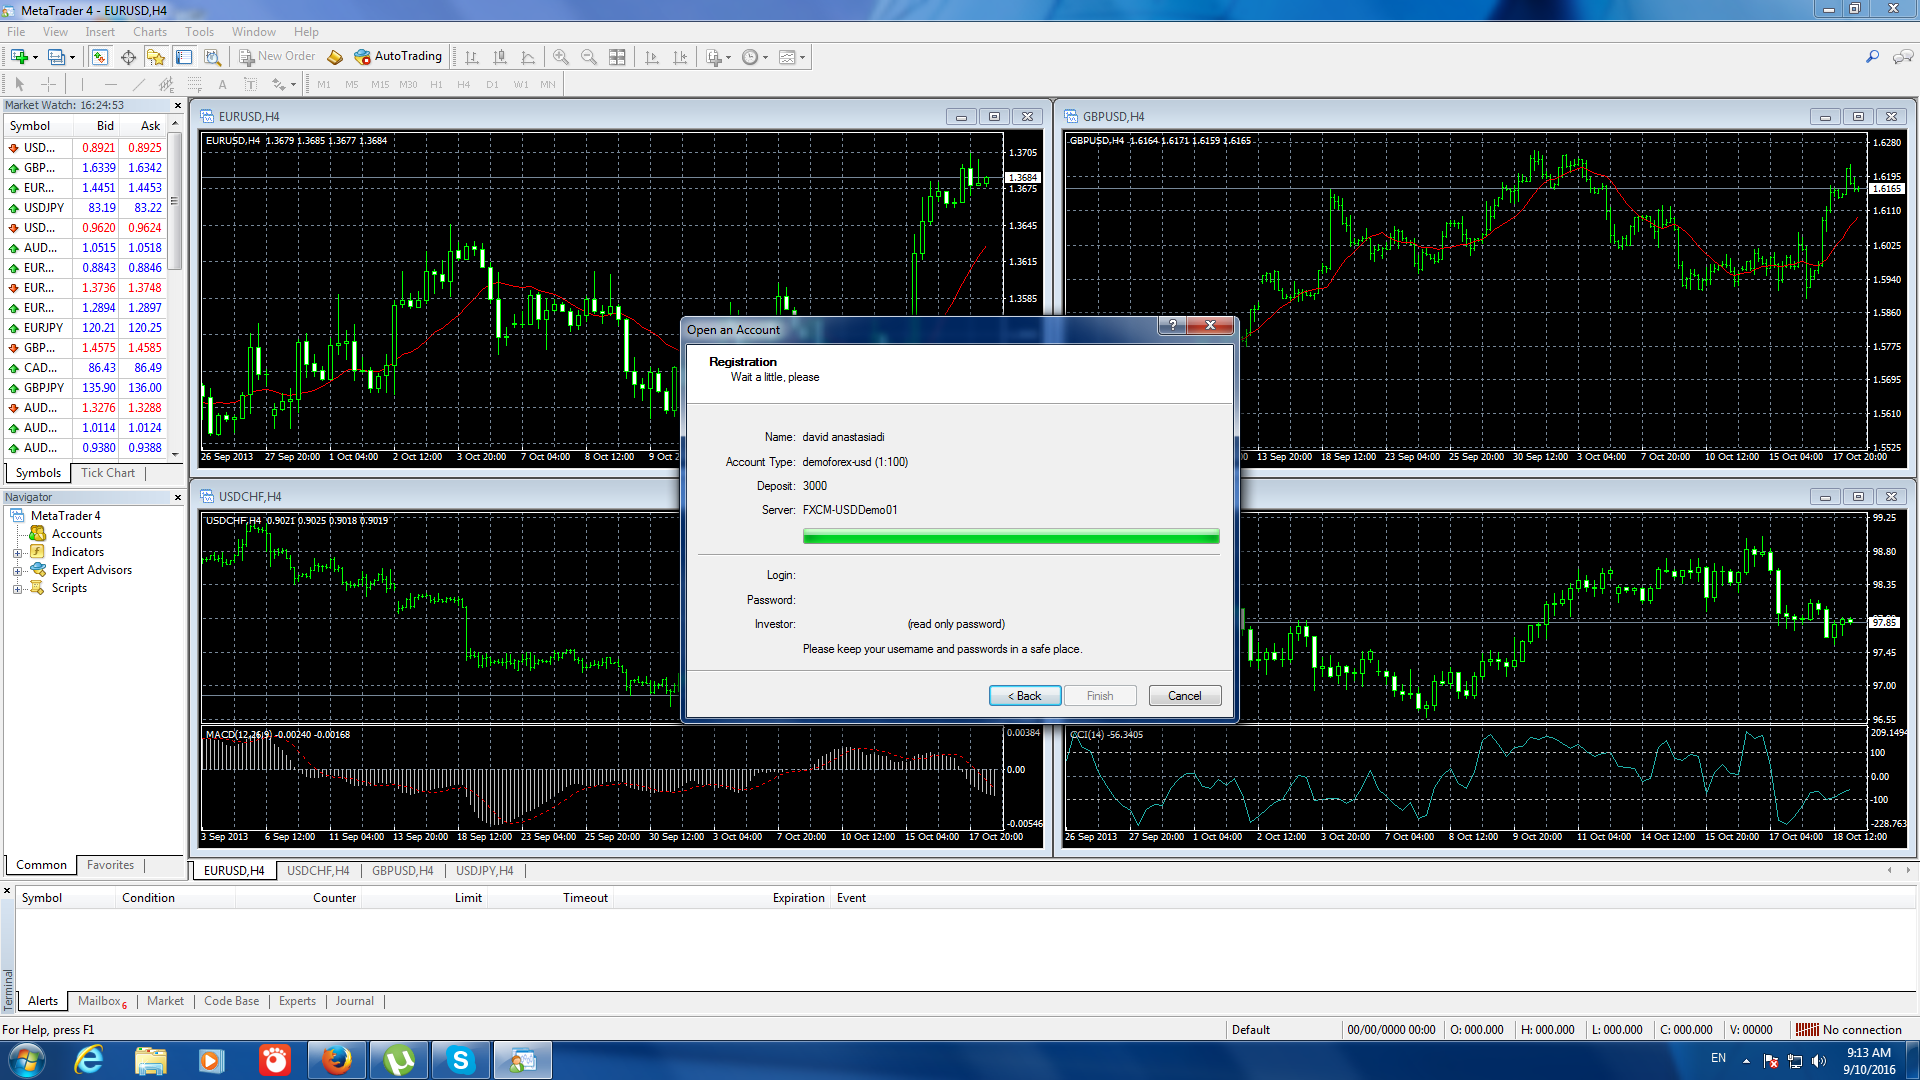Toggle AutoTrading on
The width and height of the screenshot is (1920, 1080).
(398, 57)
